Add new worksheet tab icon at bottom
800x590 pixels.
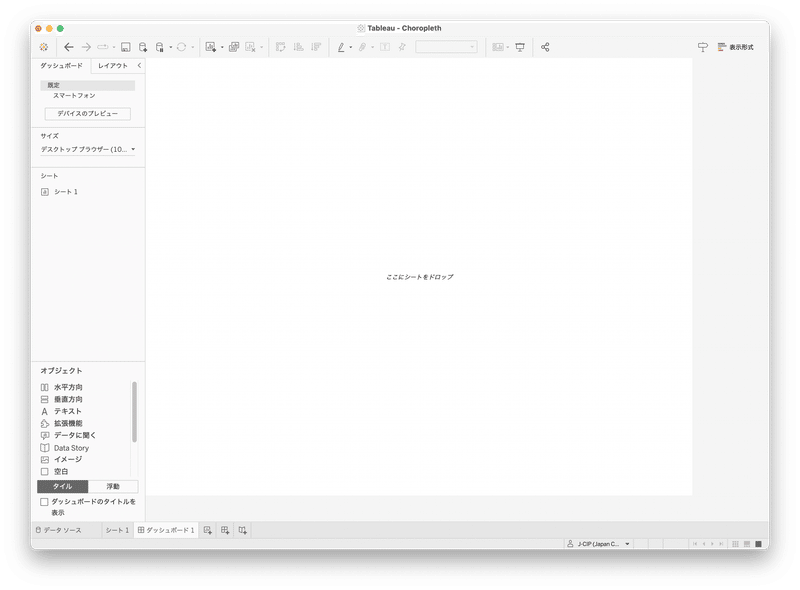[208, 530]
